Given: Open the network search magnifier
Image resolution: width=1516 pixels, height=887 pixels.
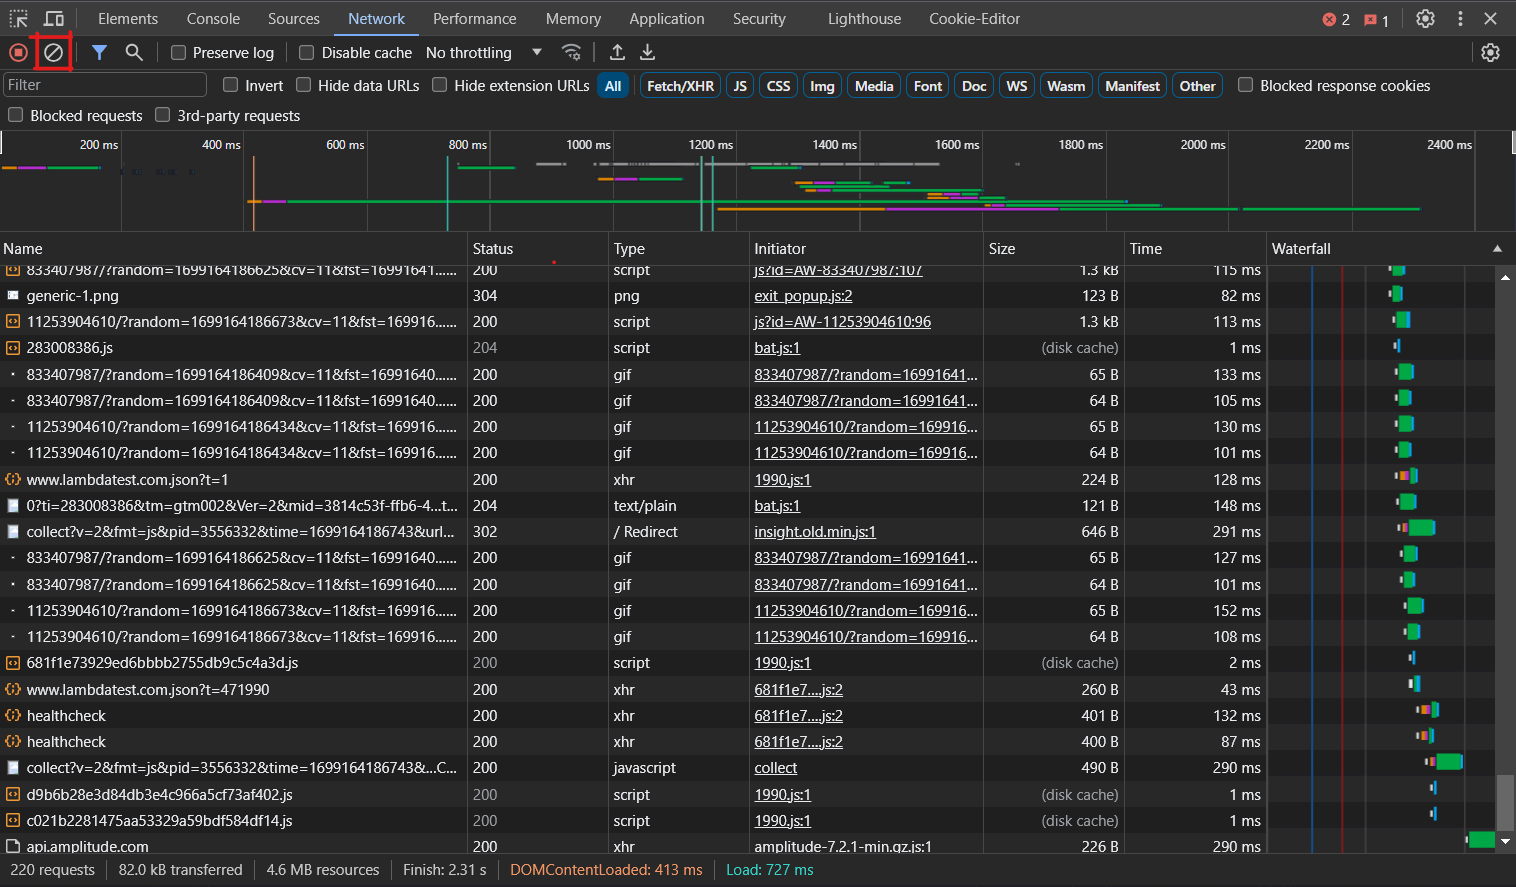Looking at the screenshot, I should pyautogui.click(x=134, y=52).
